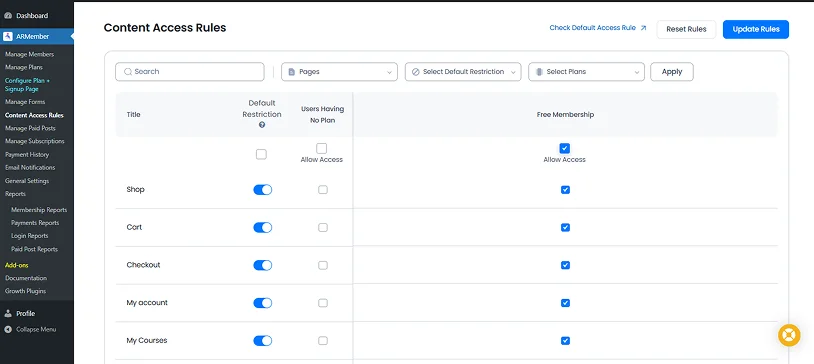This screenshot has width=814, height=364.
Task: Check No Plan access for Cart
Action: coord(323,227)
